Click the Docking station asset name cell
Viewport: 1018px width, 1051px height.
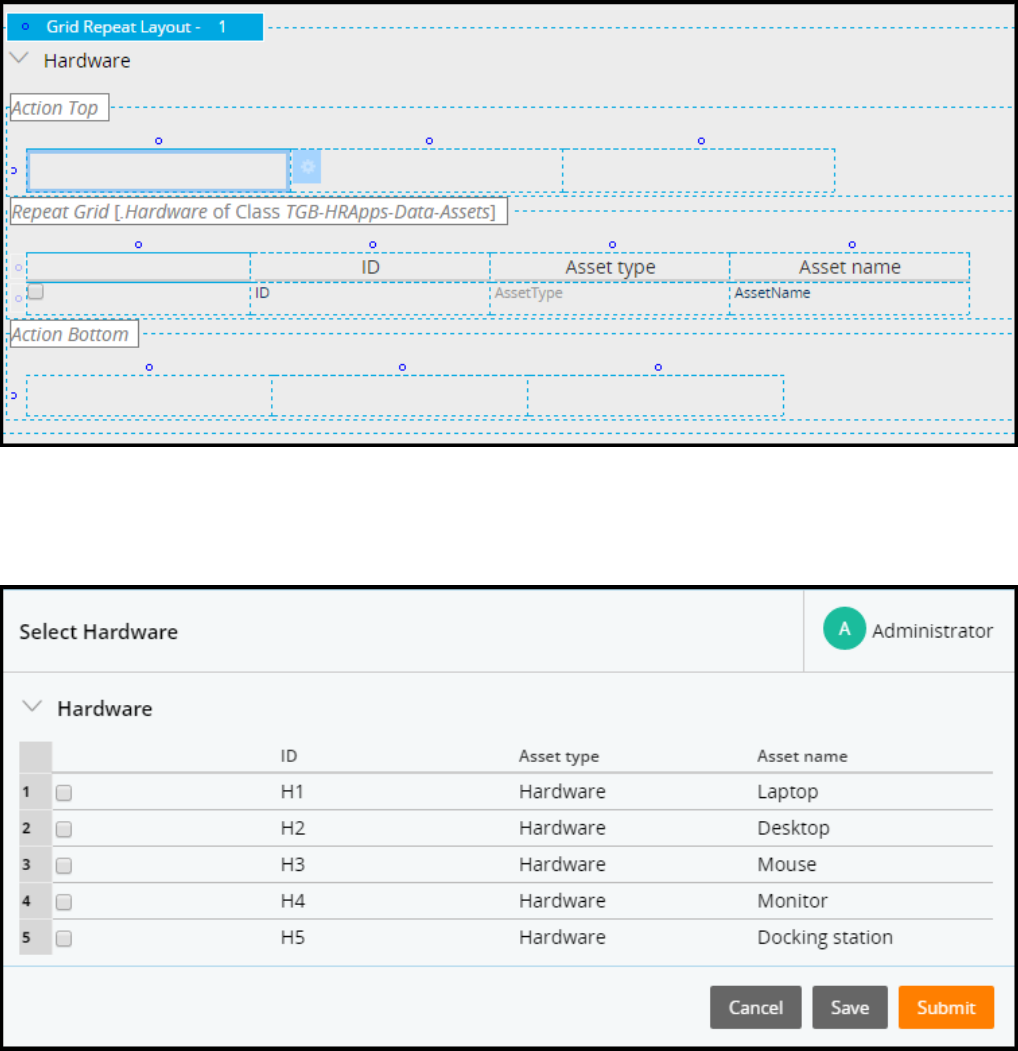(x=825, y=938)
